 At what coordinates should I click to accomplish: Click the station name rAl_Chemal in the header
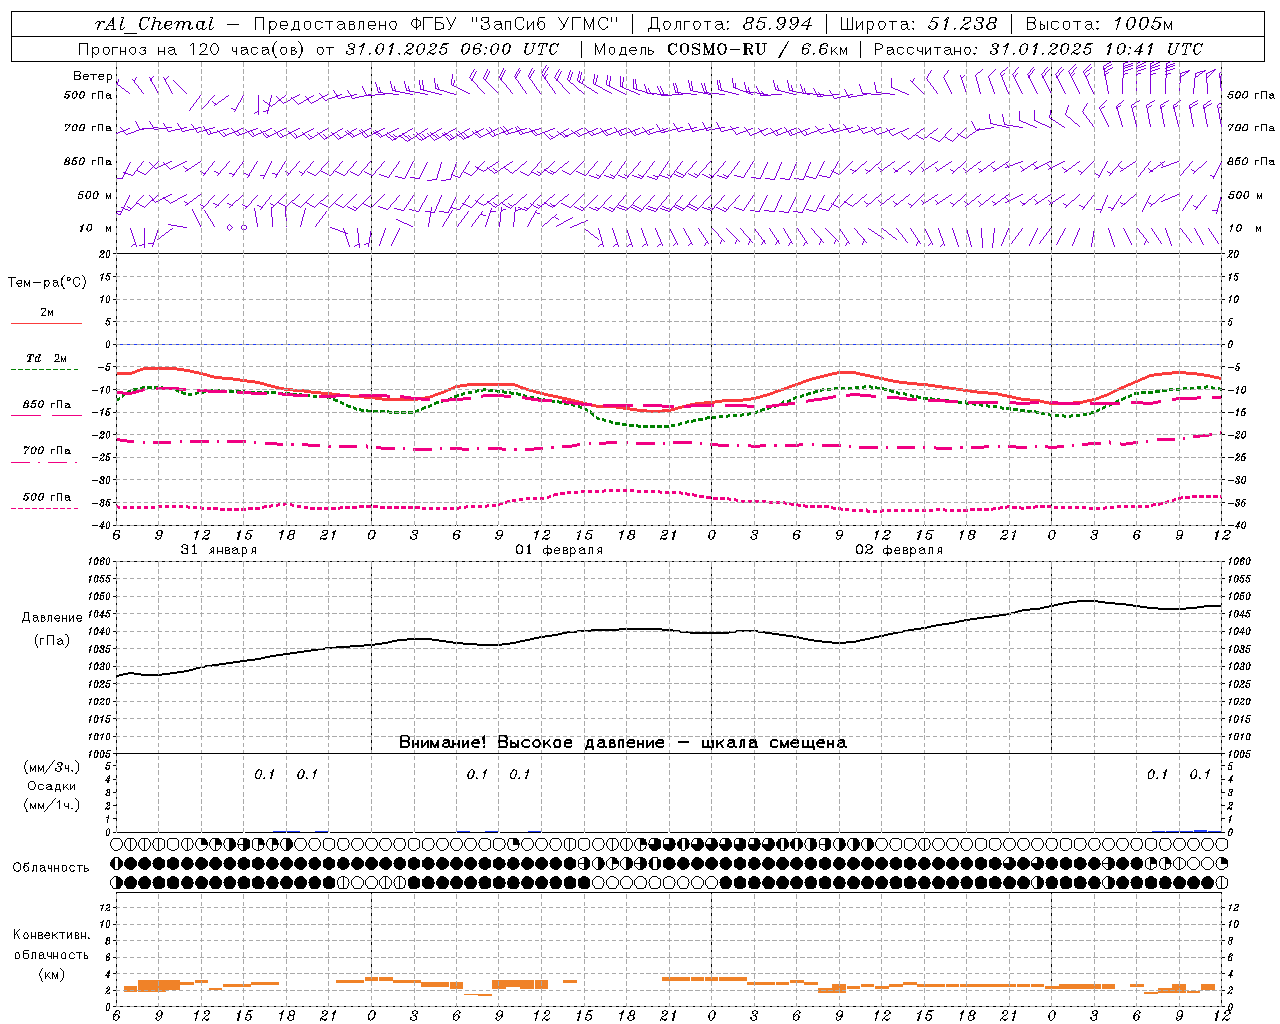[154, 24]
